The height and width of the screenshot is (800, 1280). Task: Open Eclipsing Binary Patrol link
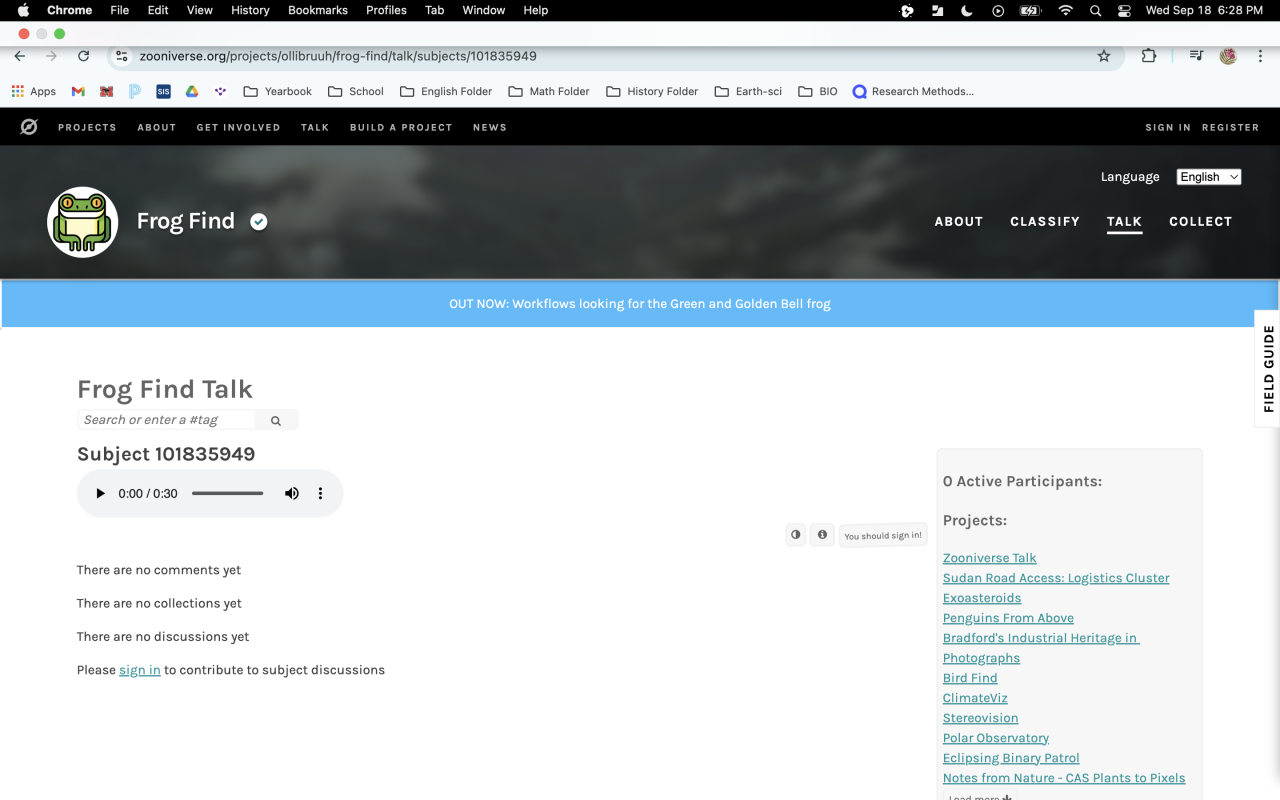1011,758
